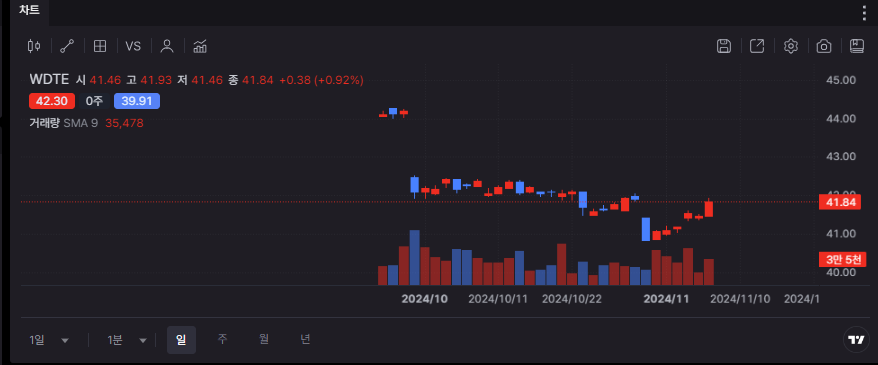Click the 고 41.93 high price value
This screenshot has height=365, width=878.
[x=149, y=80]
